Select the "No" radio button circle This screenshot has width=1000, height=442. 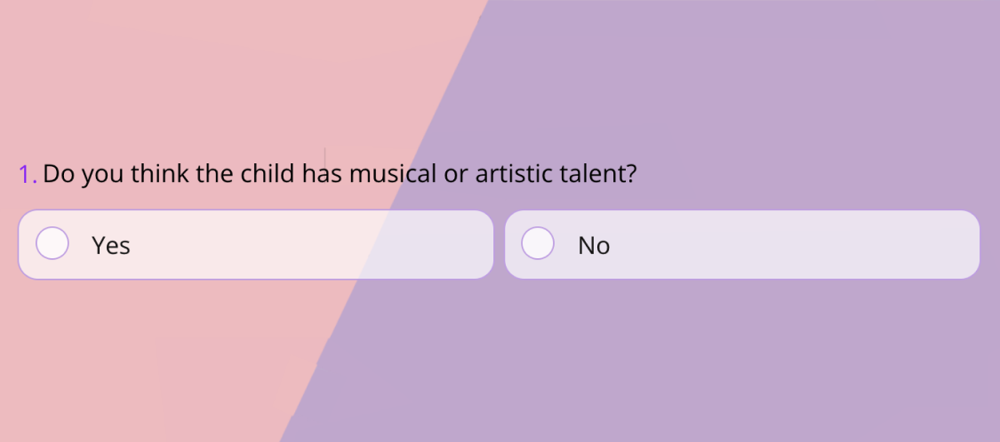tap(538, 243)
